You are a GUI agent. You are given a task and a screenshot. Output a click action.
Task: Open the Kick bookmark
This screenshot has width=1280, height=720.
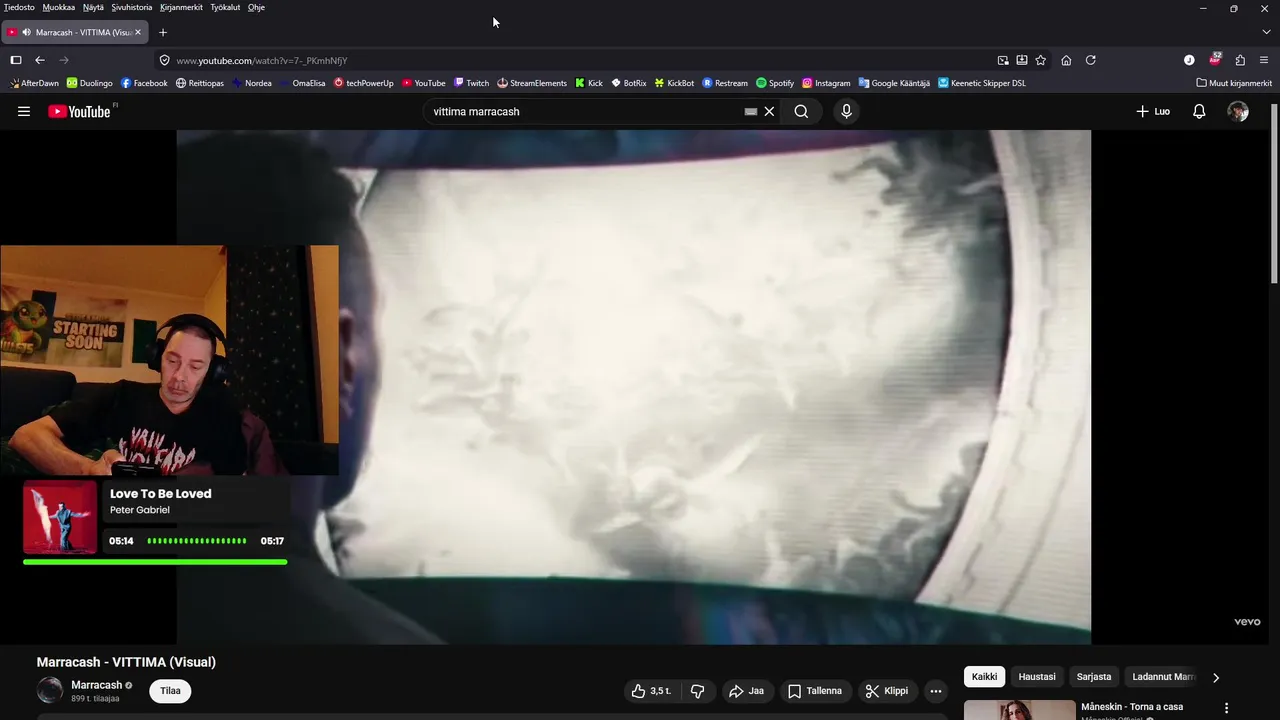[589, 83]
